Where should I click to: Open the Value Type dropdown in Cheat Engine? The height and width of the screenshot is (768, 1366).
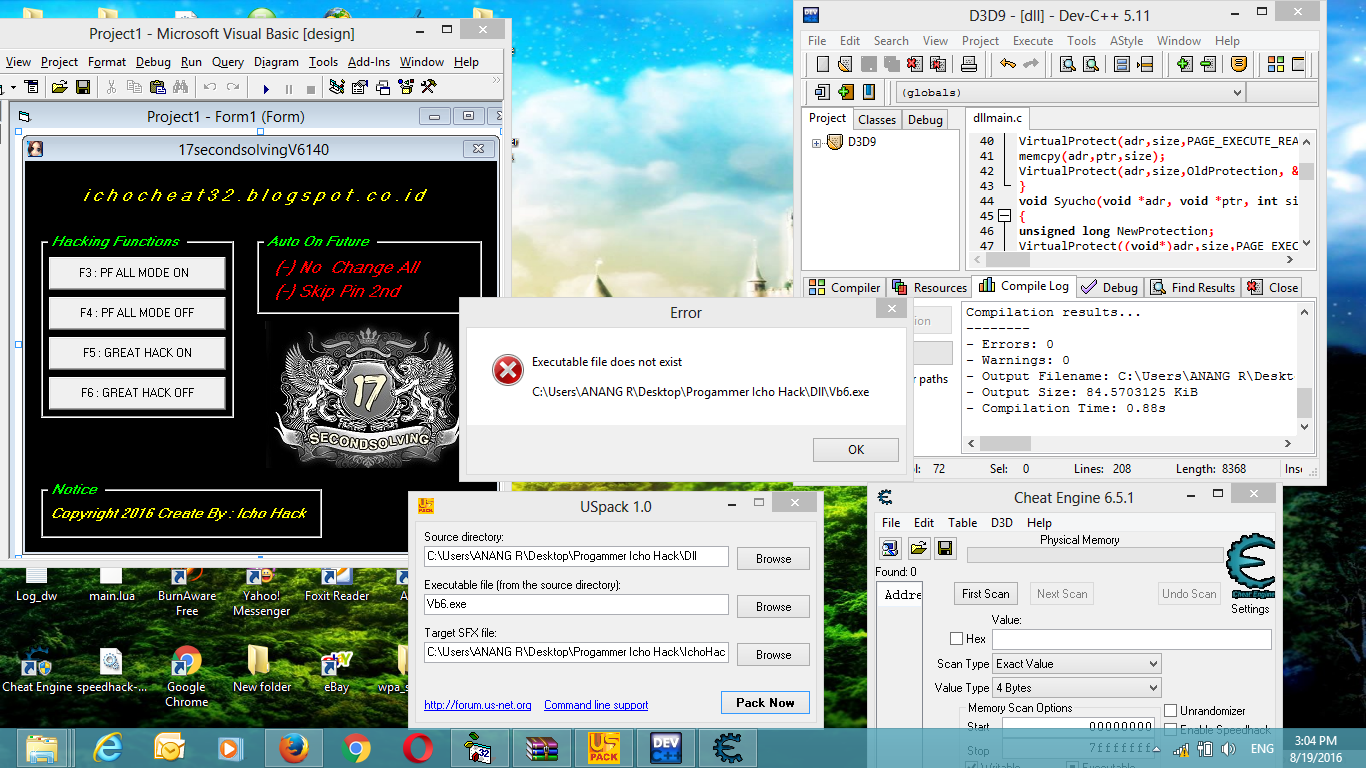point(1076,688)
